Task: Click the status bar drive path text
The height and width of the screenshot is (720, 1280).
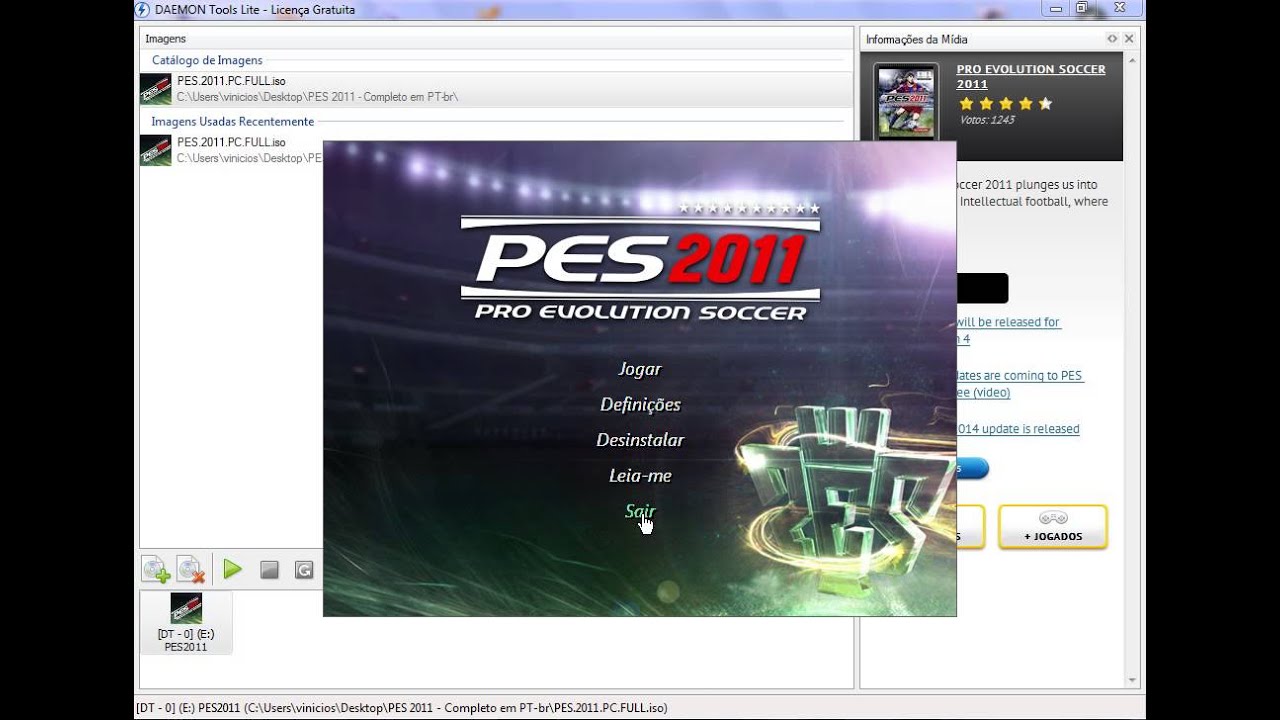Action: [401, 708]
